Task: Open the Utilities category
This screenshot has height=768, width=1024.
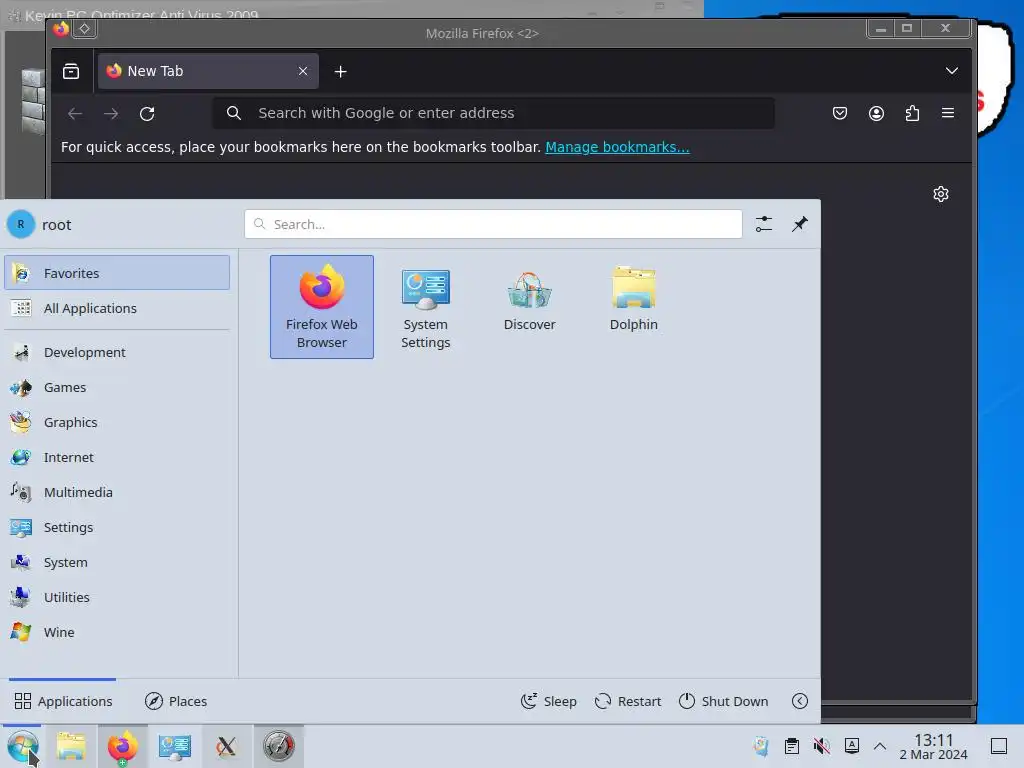Action: [x=117, y=598]
